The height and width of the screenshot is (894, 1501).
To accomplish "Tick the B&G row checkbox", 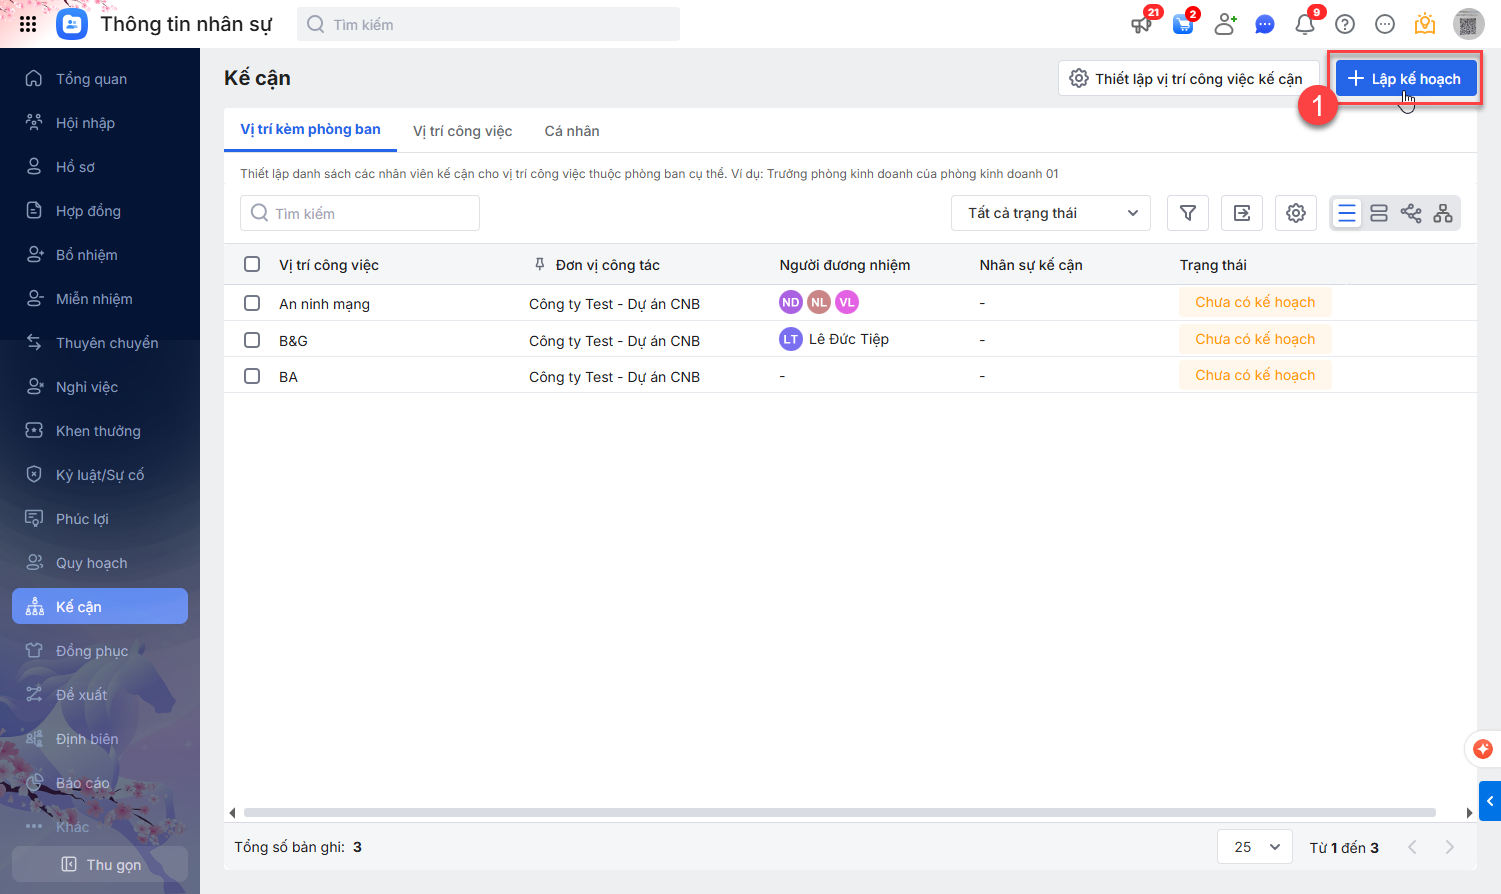I will point(252,340).
